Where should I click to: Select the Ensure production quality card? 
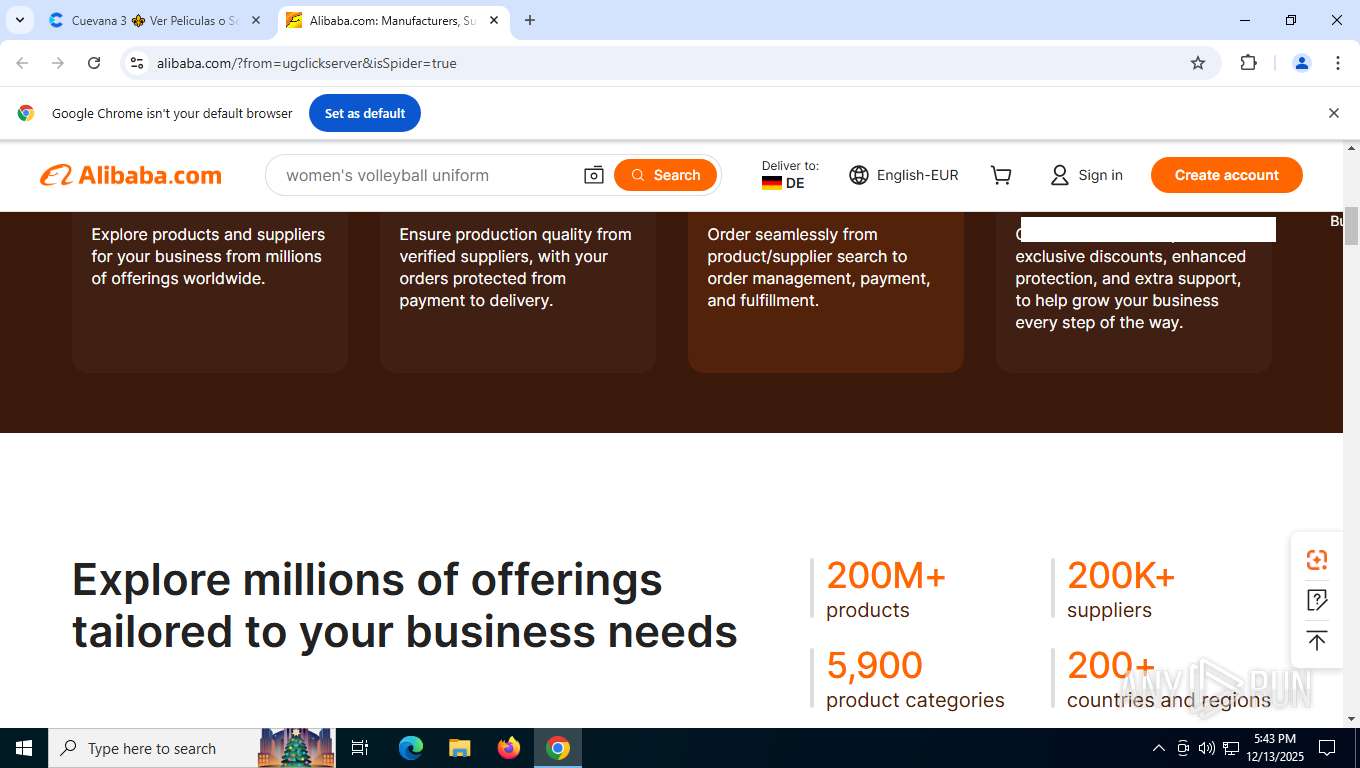point(518,292)
